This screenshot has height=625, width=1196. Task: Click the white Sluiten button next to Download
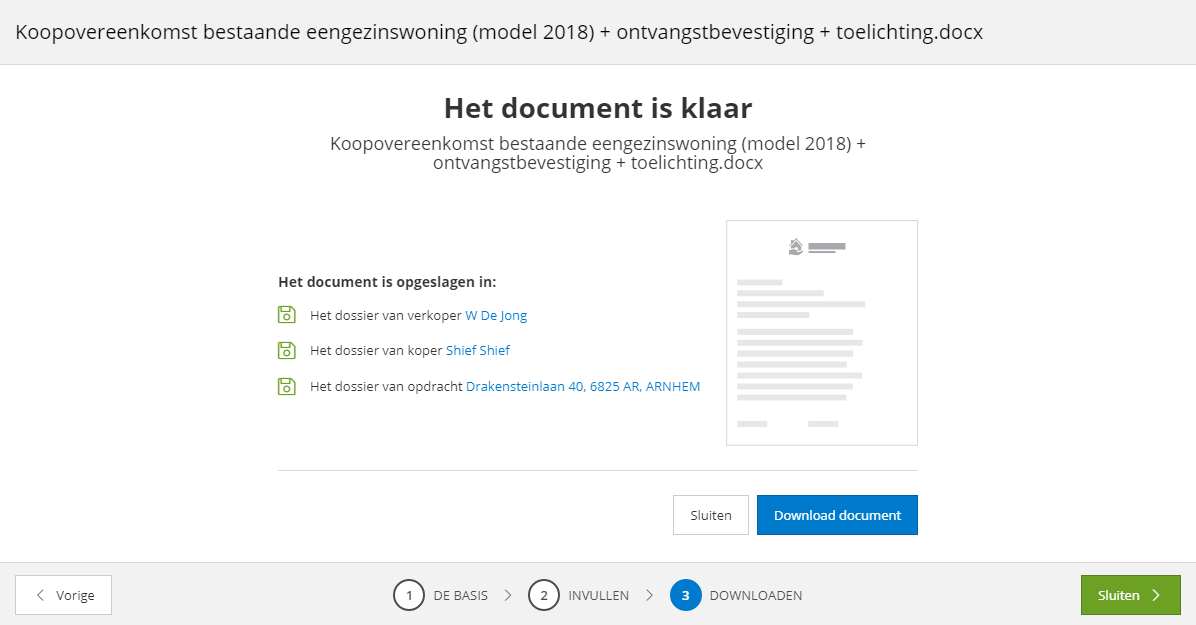point(711,515)
